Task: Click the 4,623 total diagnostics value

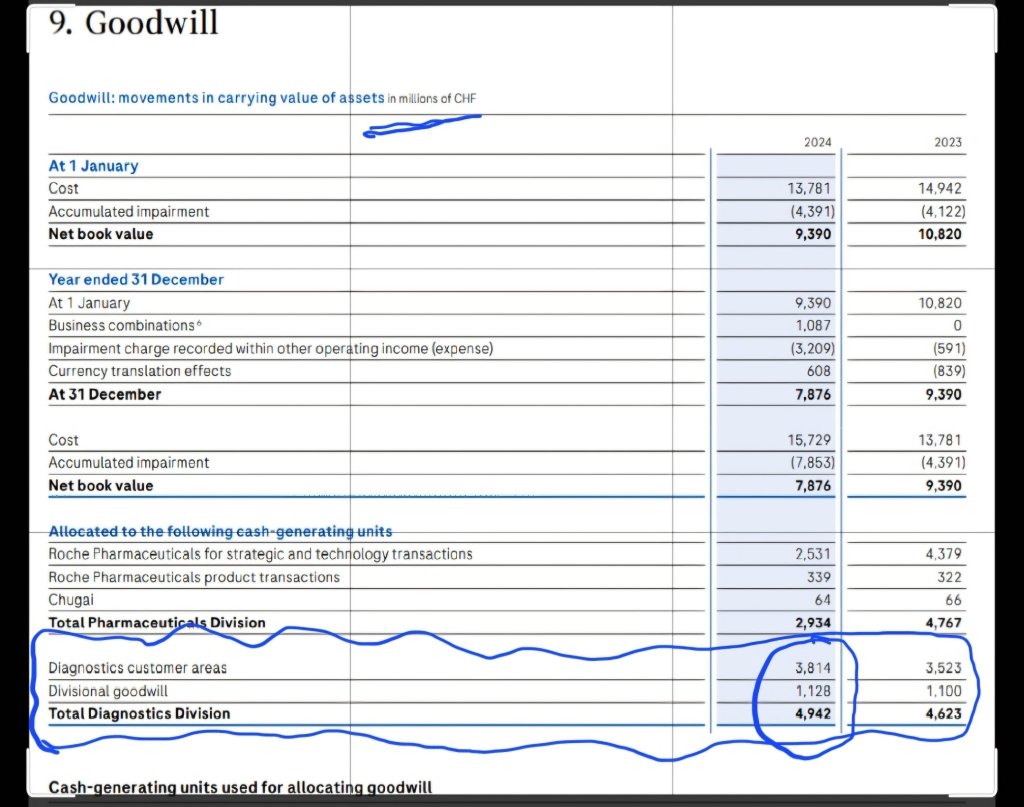Action: pos(944,714)
